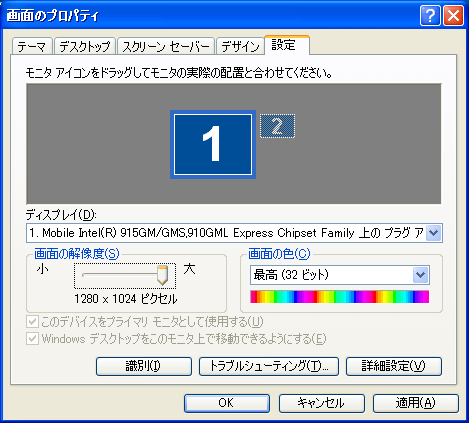This screenshot has width=469, height=423.
Task: Toggle Windows デスクトップをこのモニタ上で移動 checkbox
Action: (x=32, y=339)
